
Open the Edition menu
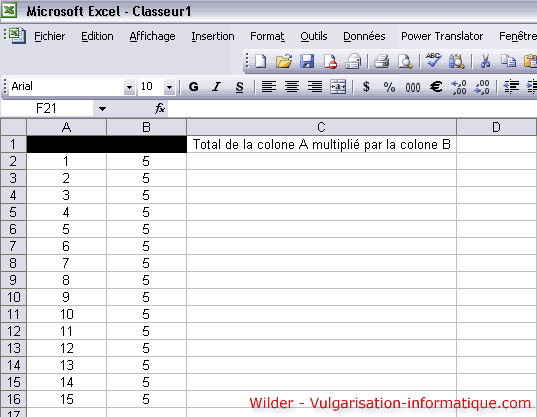point(97,36)
